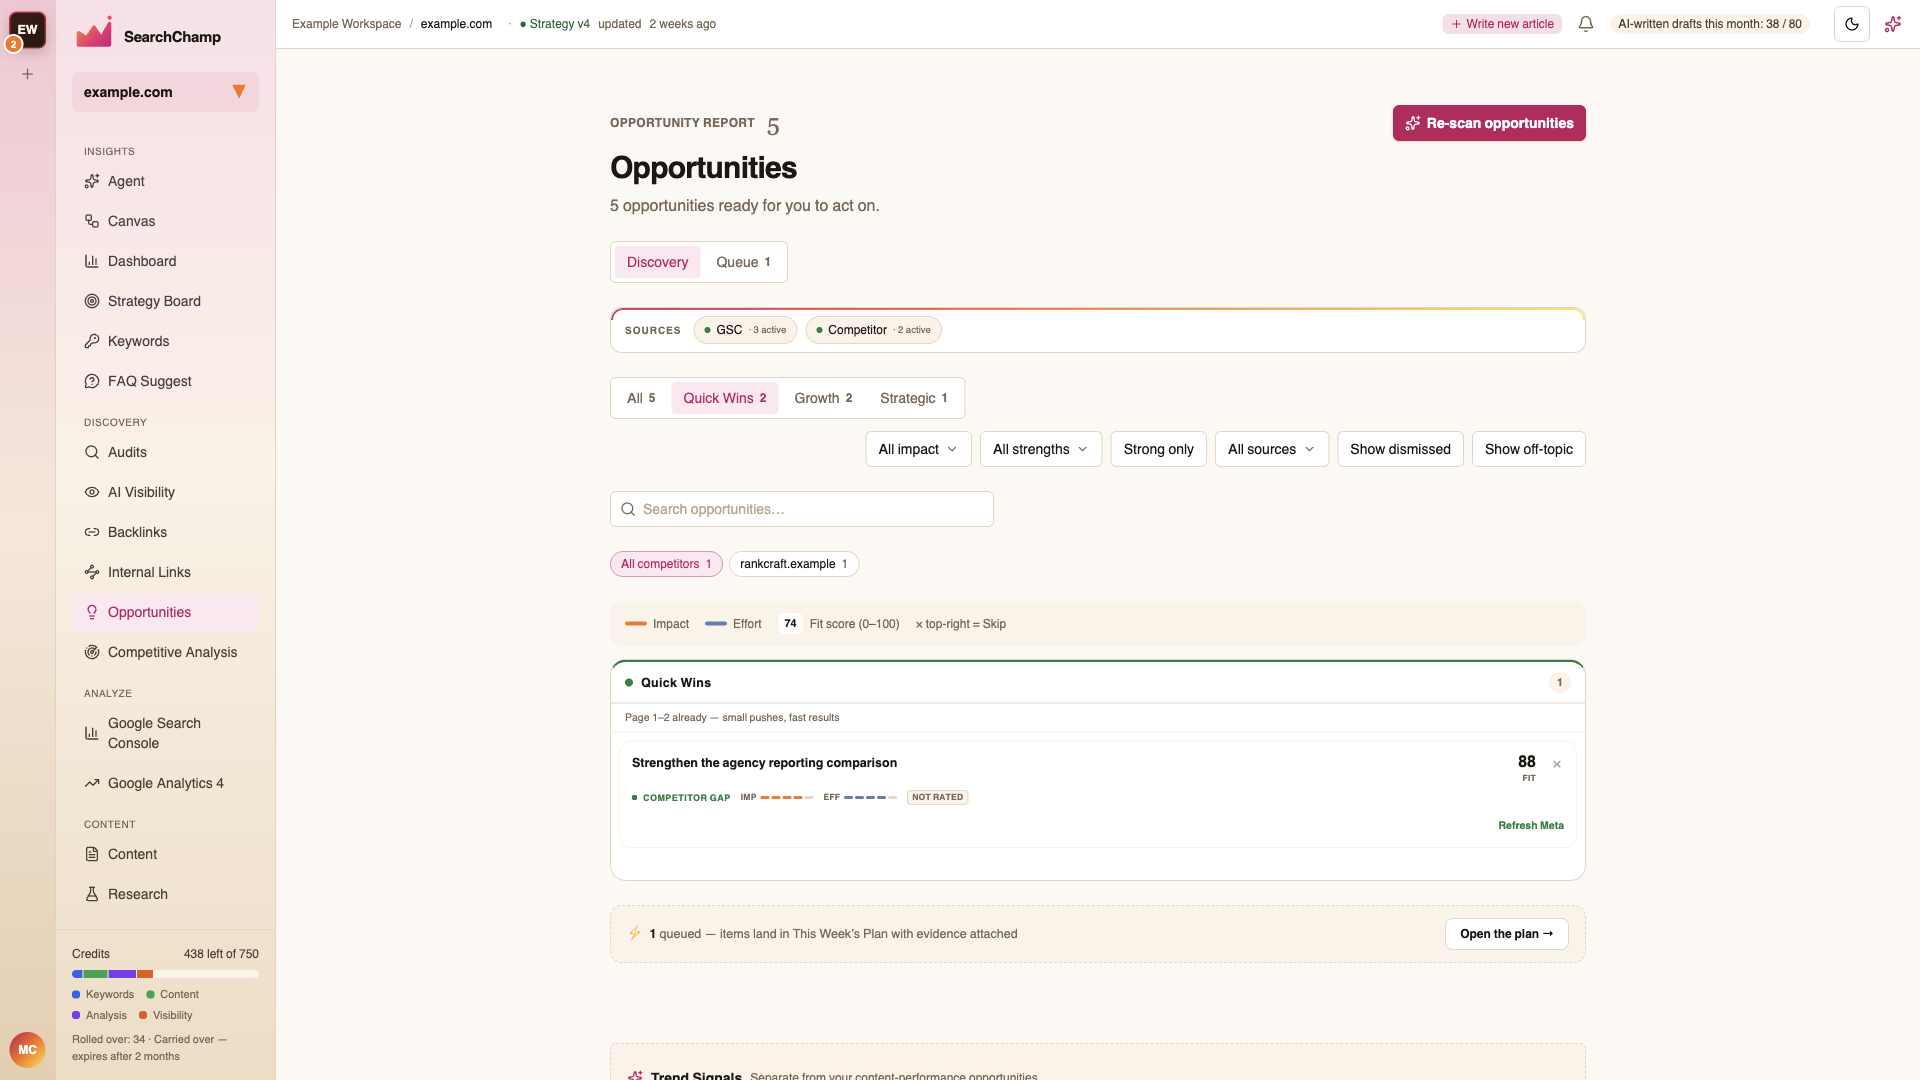
Task: Open the AI Visibility eye icon
Action: click(92, 492)
